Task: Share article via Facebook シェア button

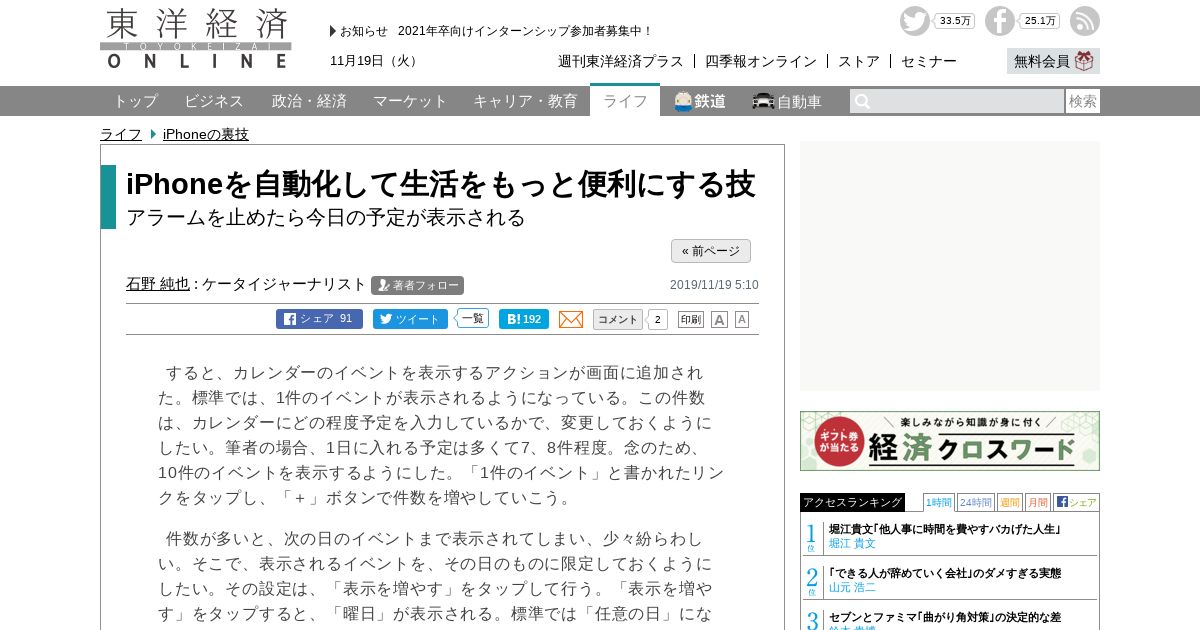Action: 319,319
